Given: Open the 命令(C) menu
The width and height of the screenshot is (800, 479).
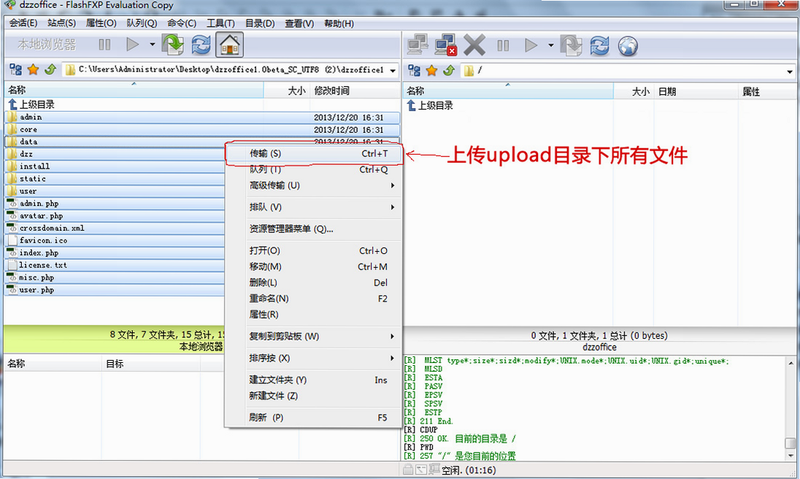Looking at the screenshot, I should 182,23.
